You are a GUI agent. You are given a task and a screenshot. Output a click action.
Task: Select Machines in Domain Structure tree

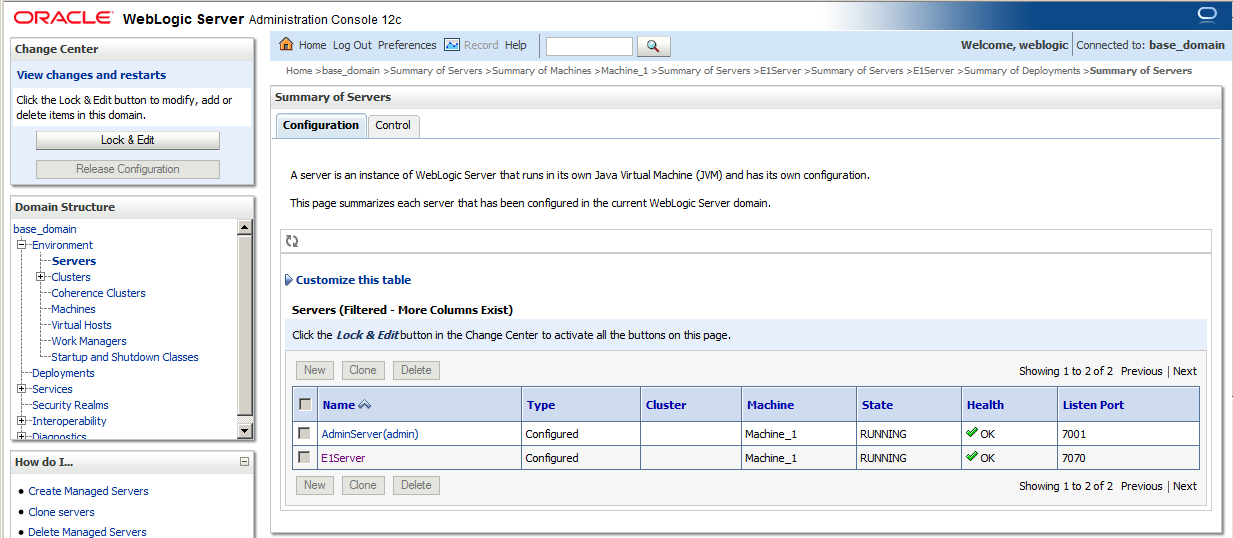73,309
